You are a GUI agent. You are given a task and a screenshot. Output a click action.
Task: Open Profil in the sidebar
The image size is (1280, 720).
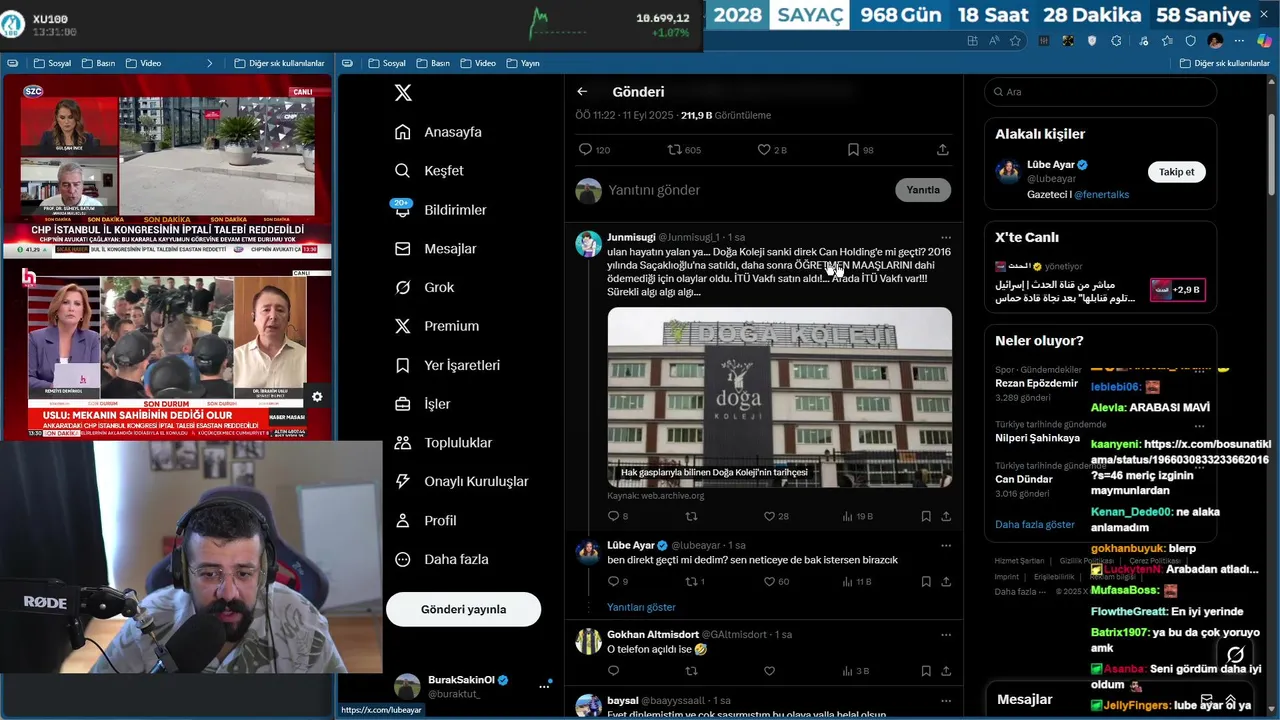point(427,521)
